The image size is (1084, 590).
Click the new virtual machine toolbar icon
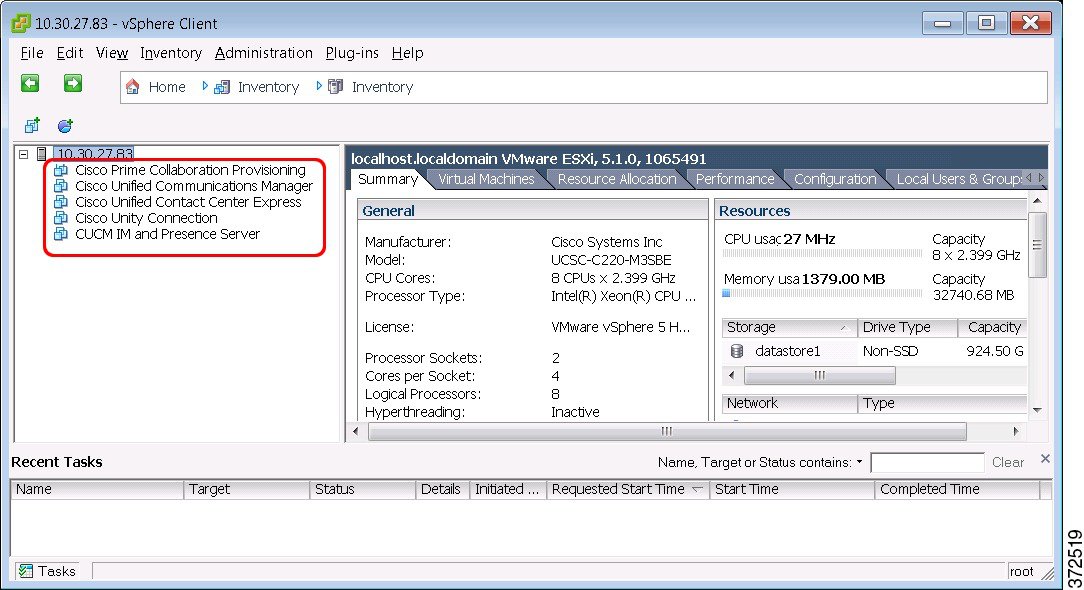click(x=32, y=125)
